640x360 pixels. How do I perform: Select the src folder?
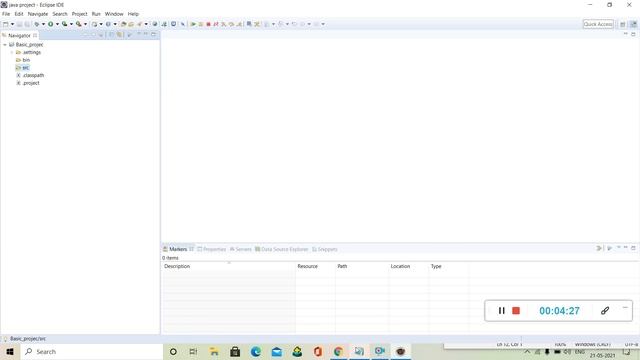tap(22, 68)
